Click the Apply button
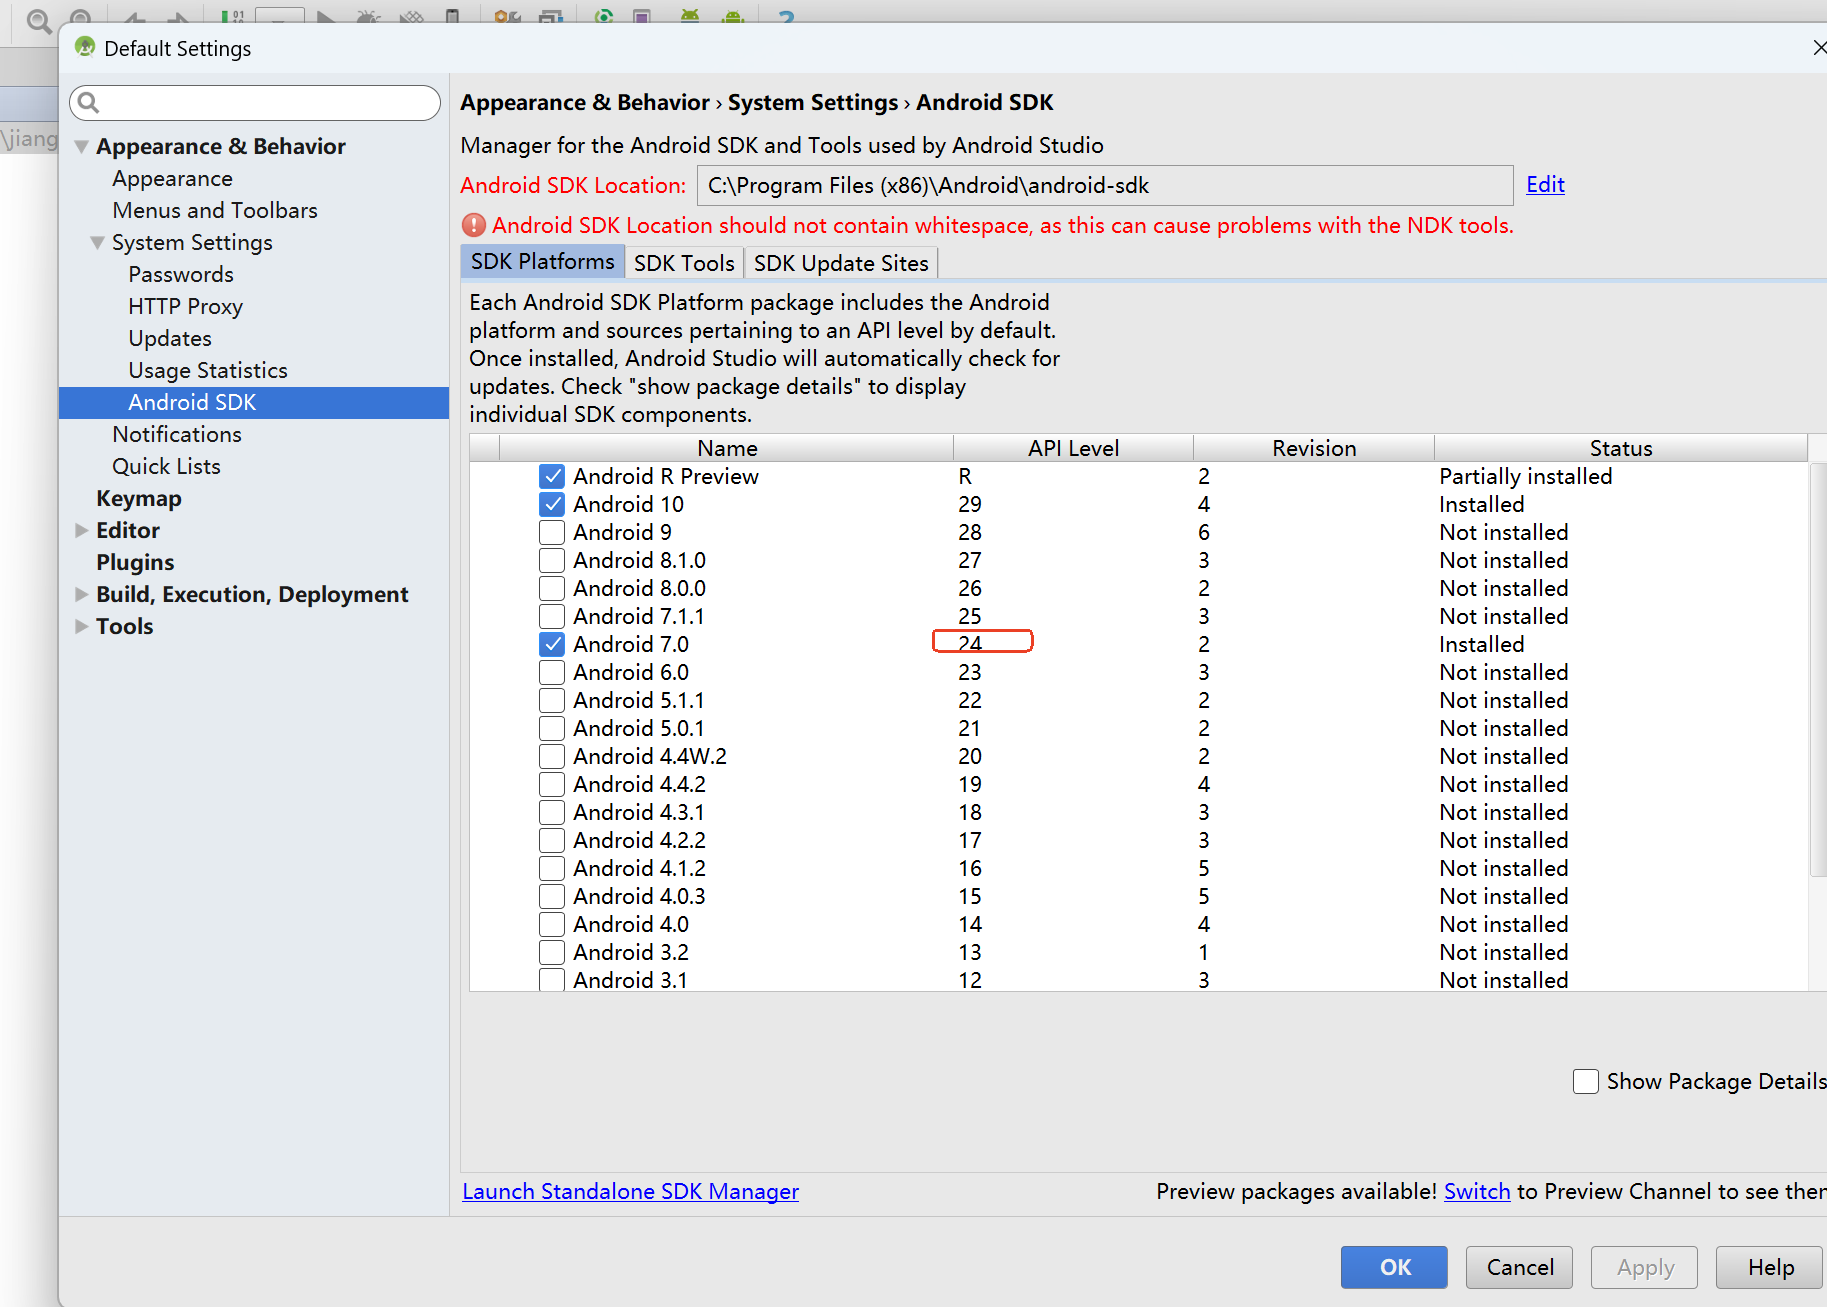 pyautogui.click(x=1644, y=1267)
